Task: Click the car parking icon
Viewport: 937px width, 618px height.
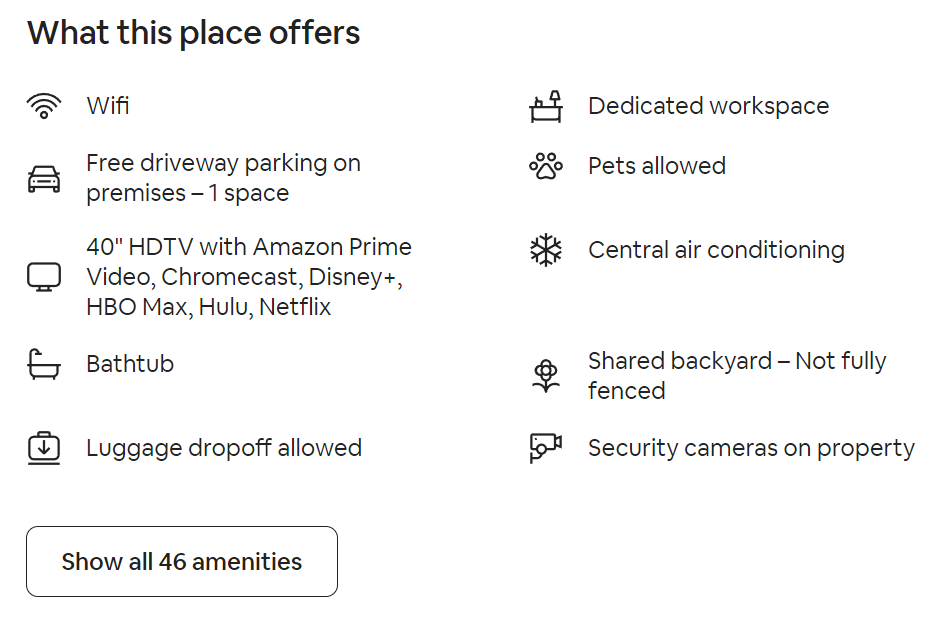Action: [44, 179]
